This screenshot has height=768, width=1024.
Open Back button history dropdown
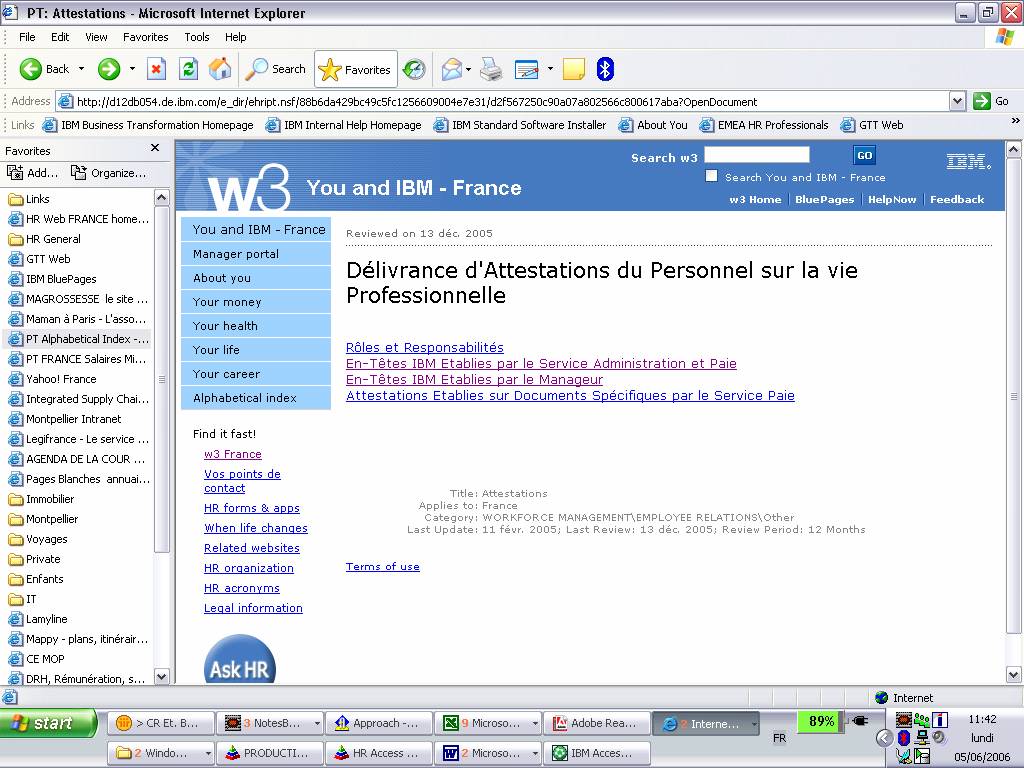point(82,69)
